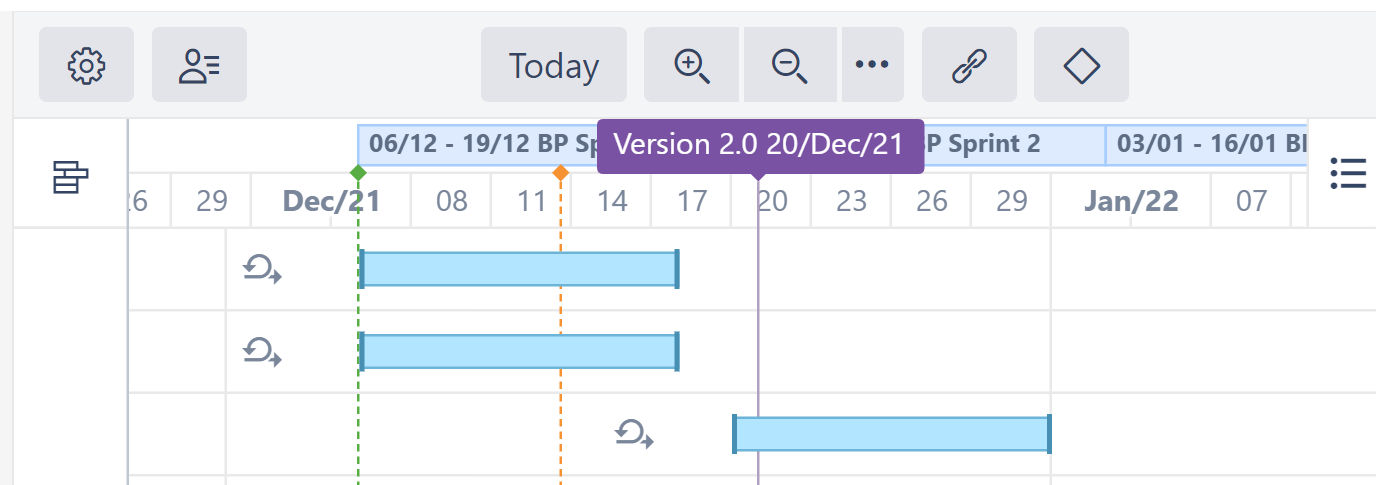Open the list panel icon at right
Screen dimensions: 1376x485
1348,173
